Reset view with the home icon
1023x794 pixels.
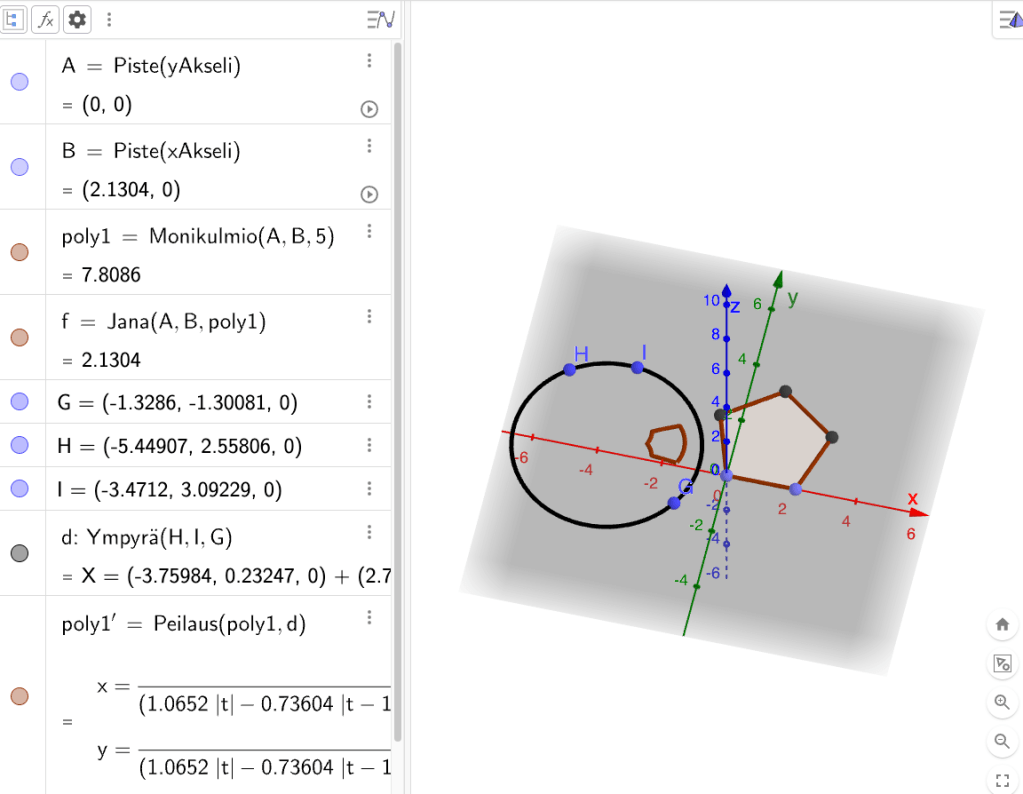coord(1001,625)
